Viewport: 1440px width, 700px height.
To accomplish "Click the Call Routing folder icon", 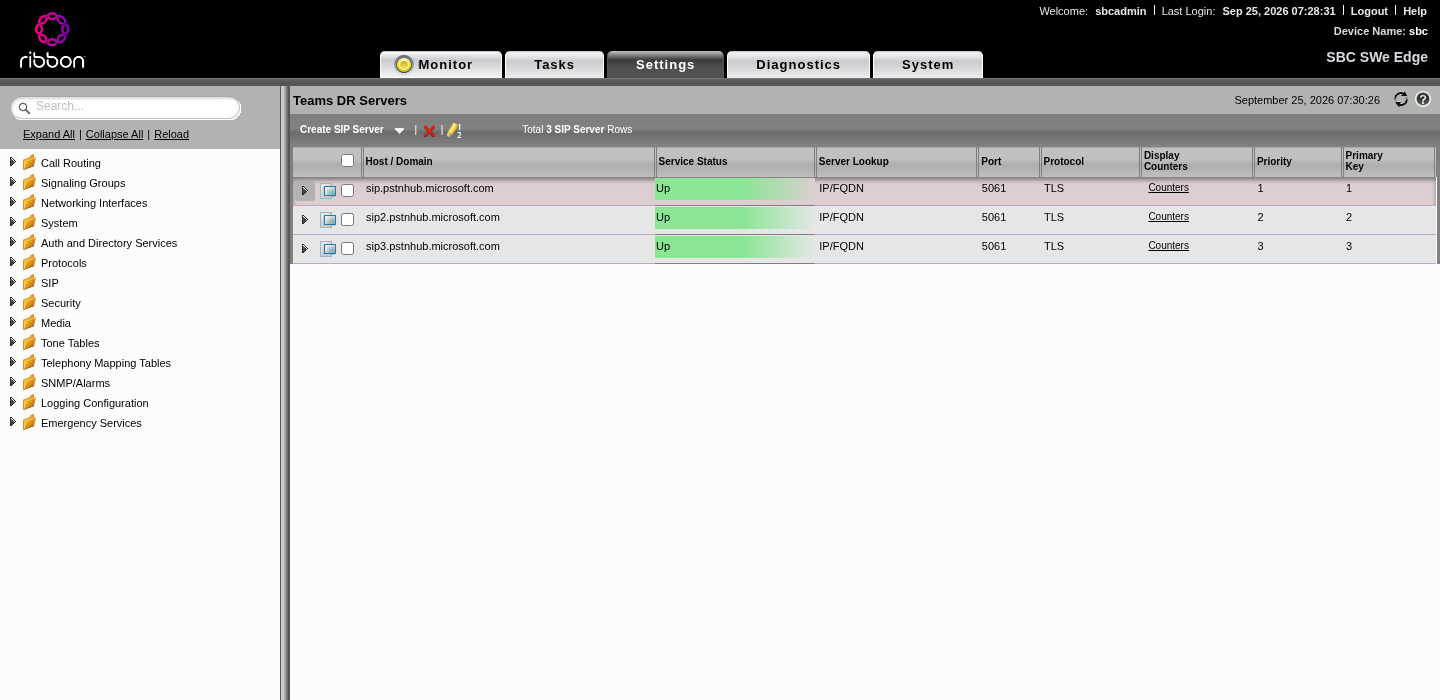I will pyautogui.click(x=29, y=162).
